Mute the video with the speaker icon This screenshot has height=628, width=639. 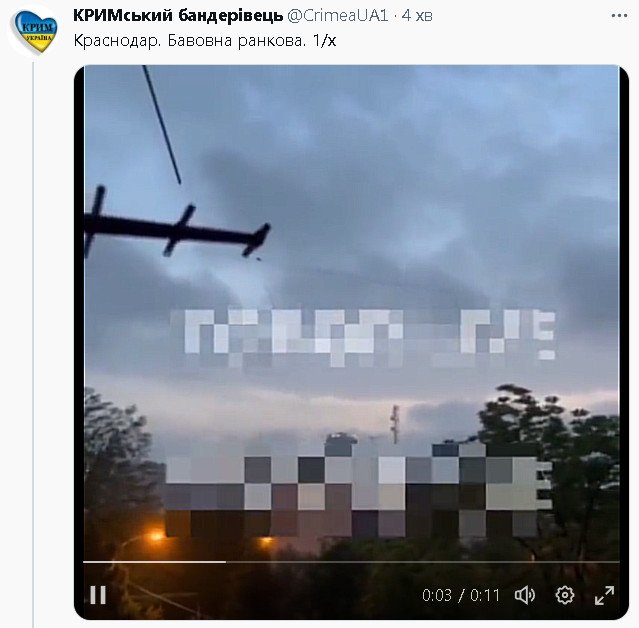pos(525,595)
